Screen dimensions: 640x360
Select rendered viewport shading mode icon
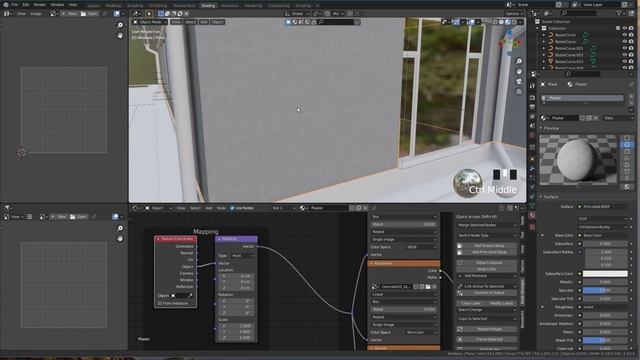pyautogui.click(x=514, y=22)
